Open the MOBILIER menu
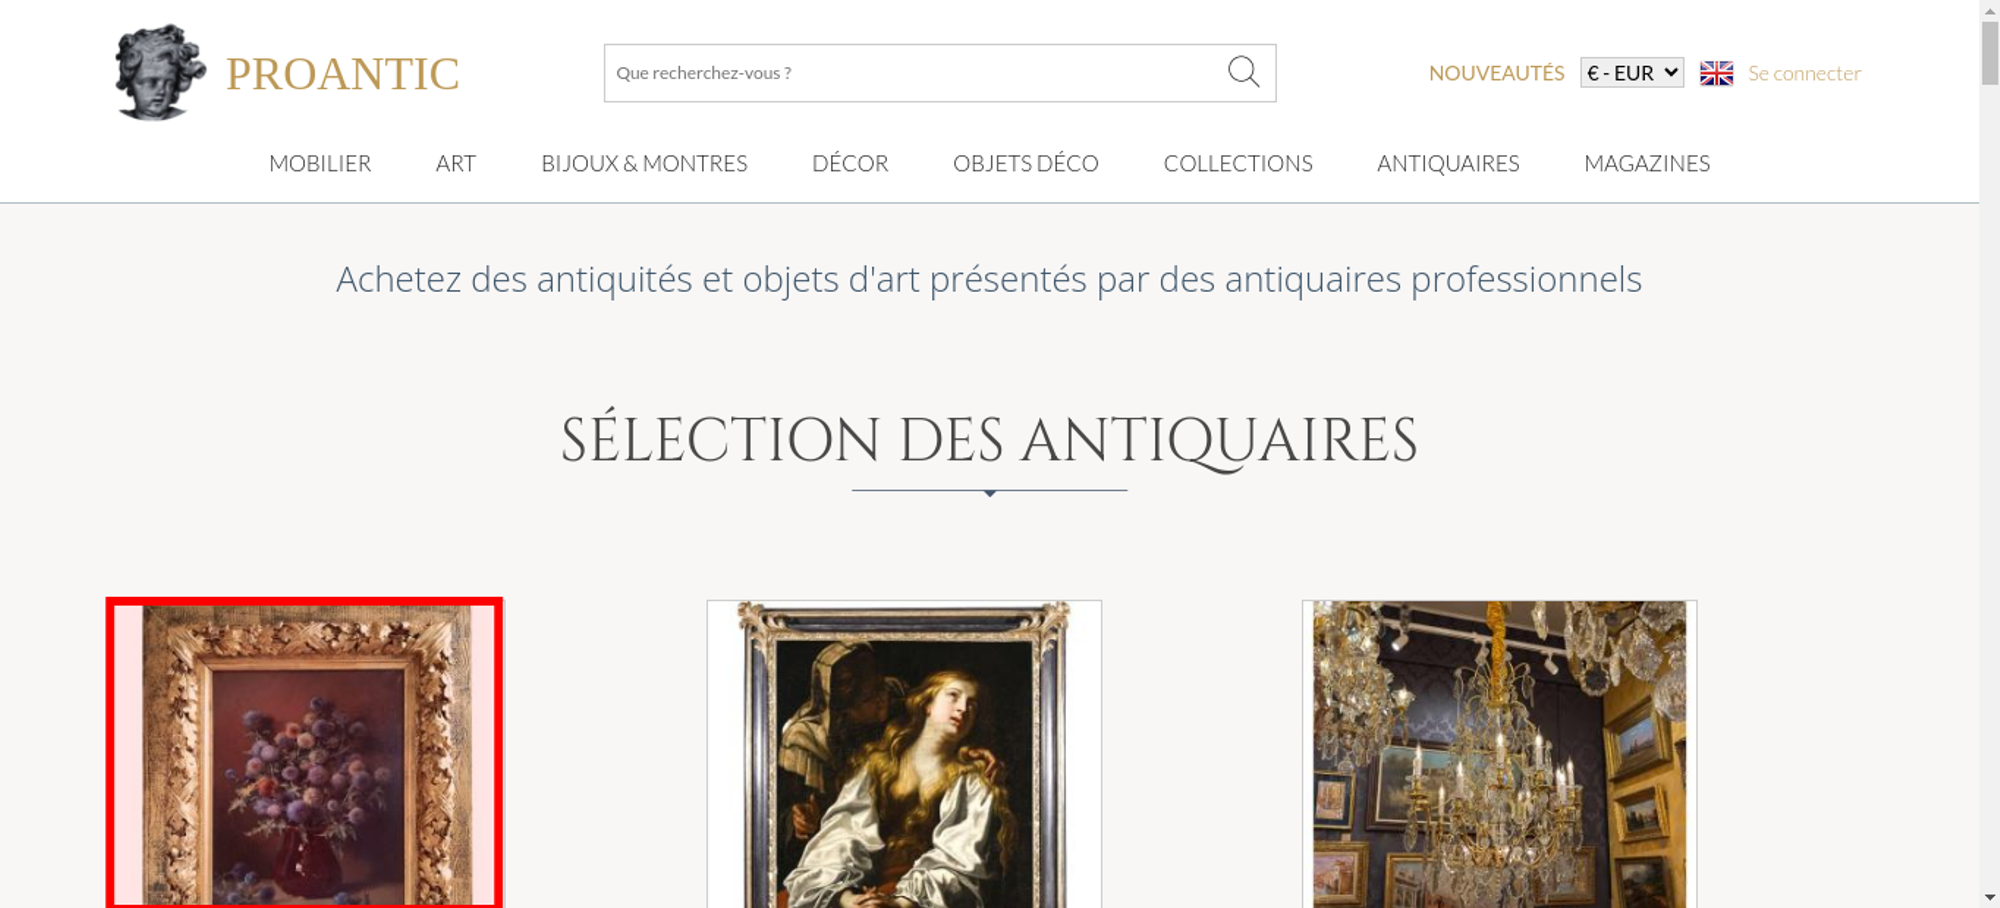The width and height of the screenshot is (2000, 908). coord(320,164)
